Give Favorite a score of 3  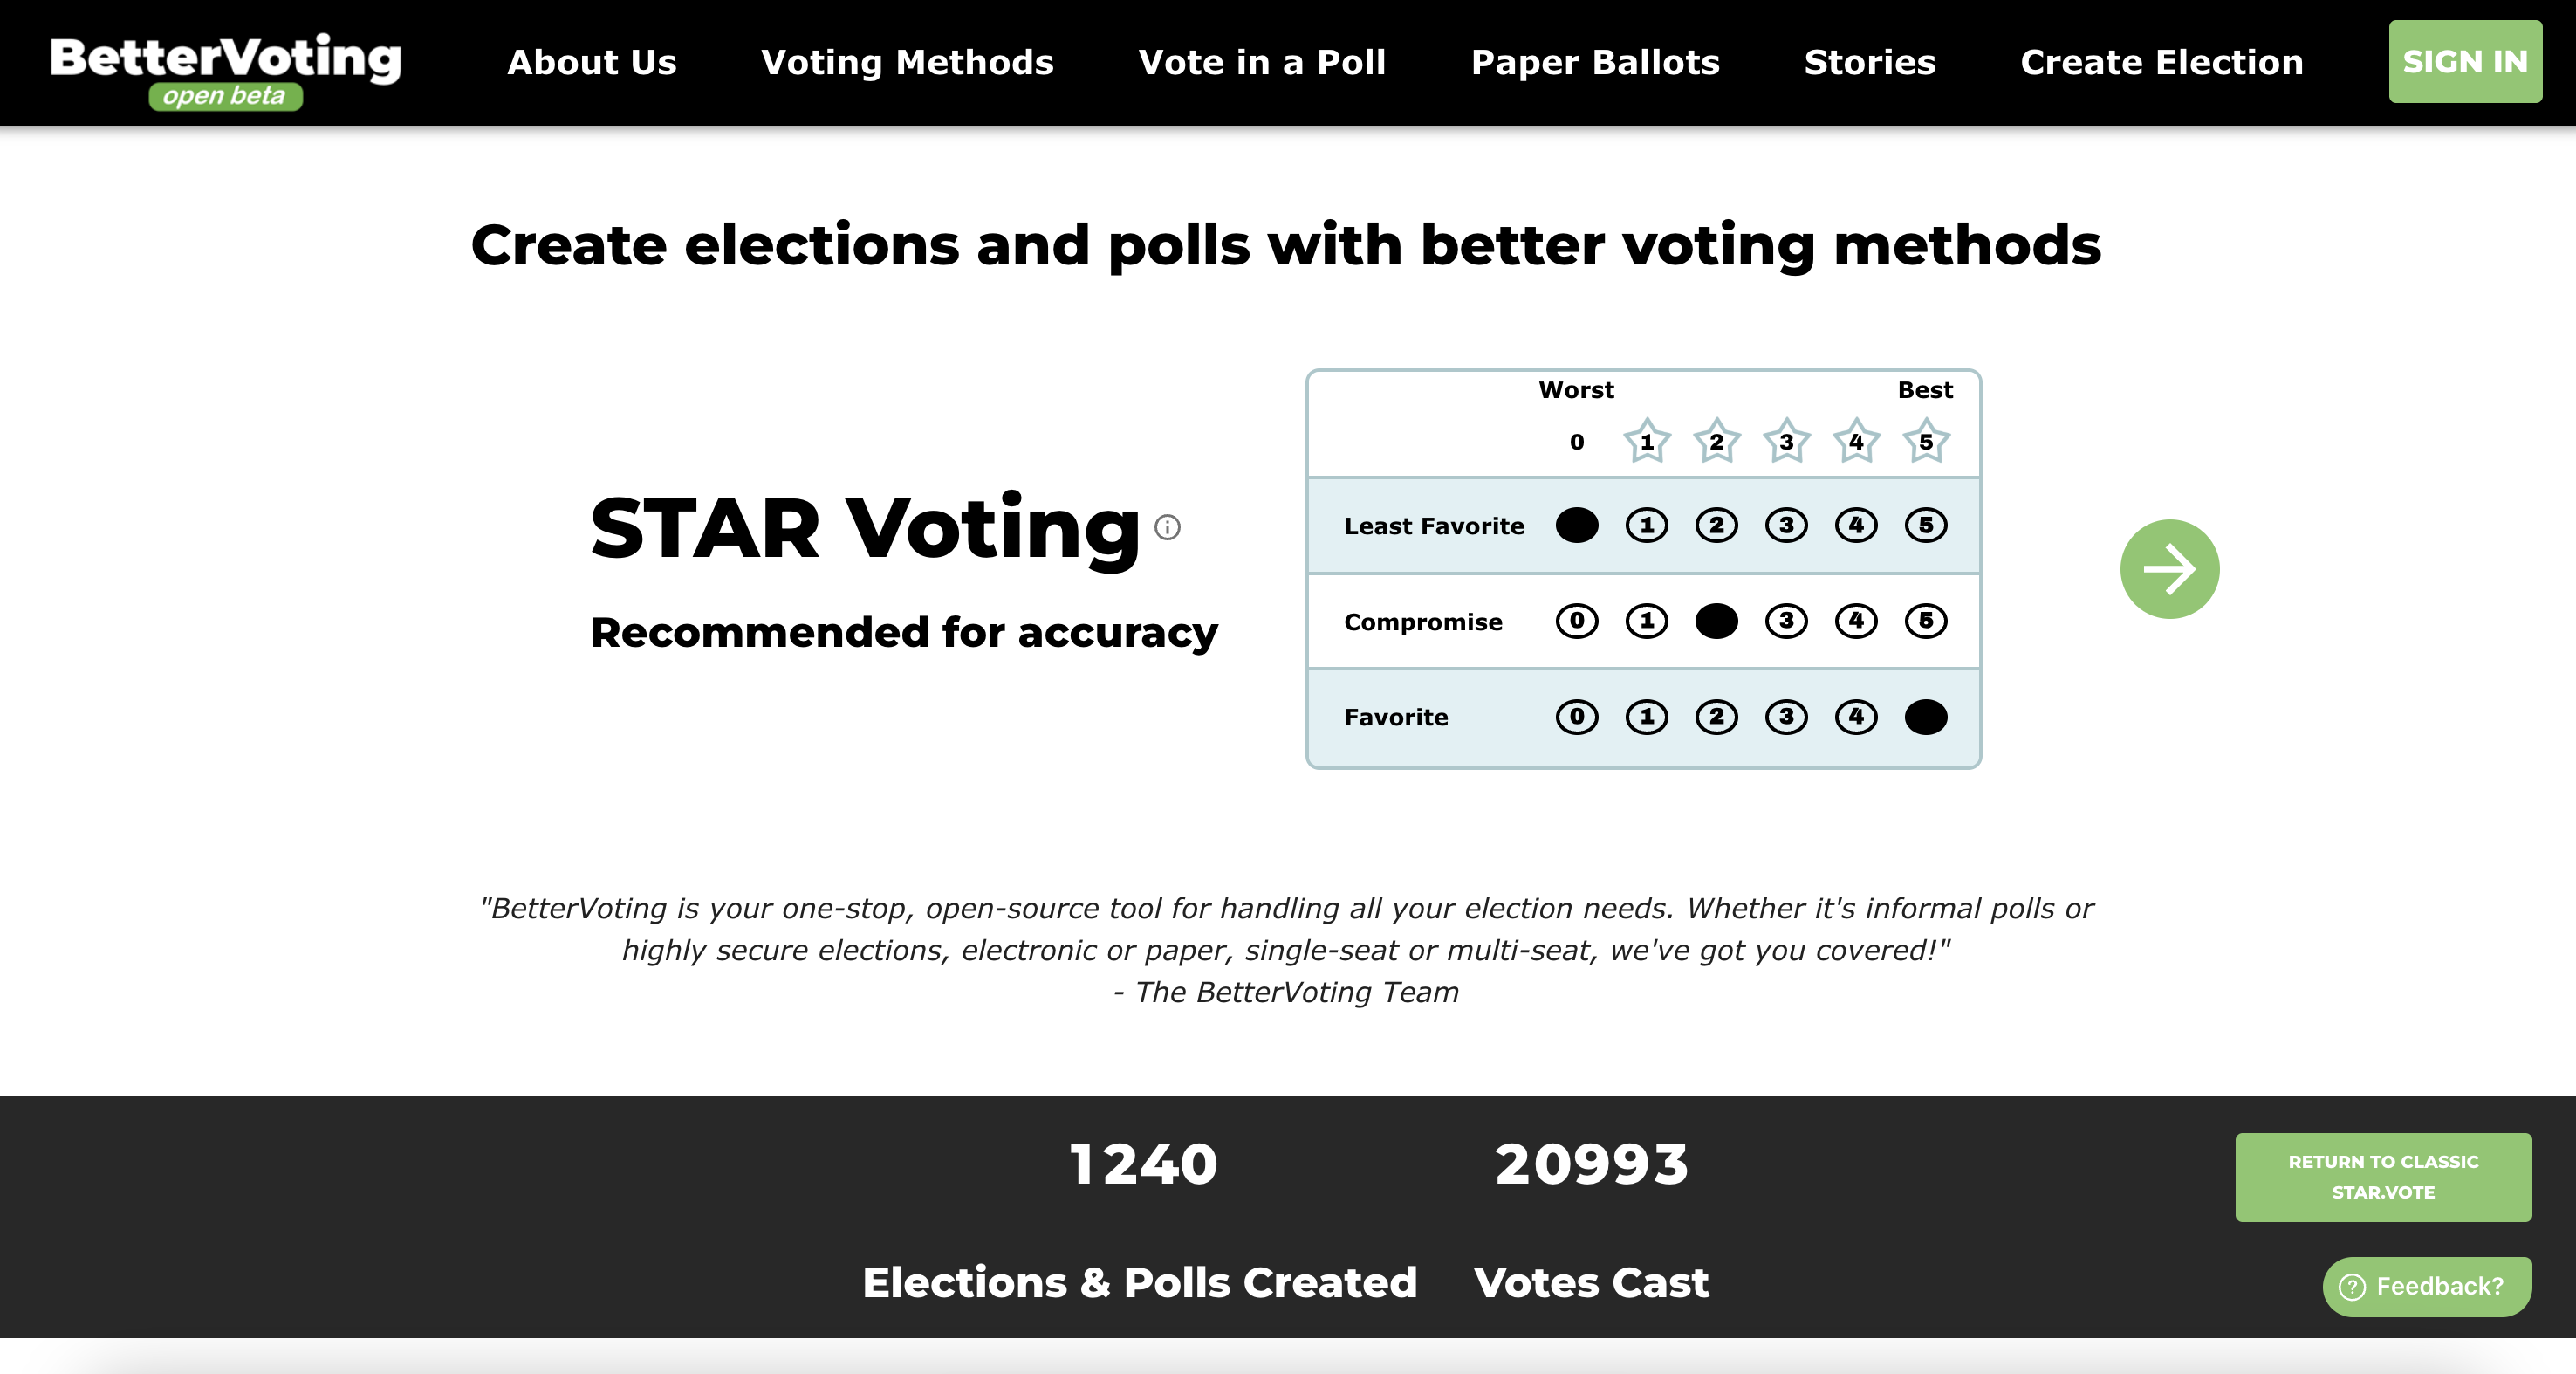coord(1786,717)
